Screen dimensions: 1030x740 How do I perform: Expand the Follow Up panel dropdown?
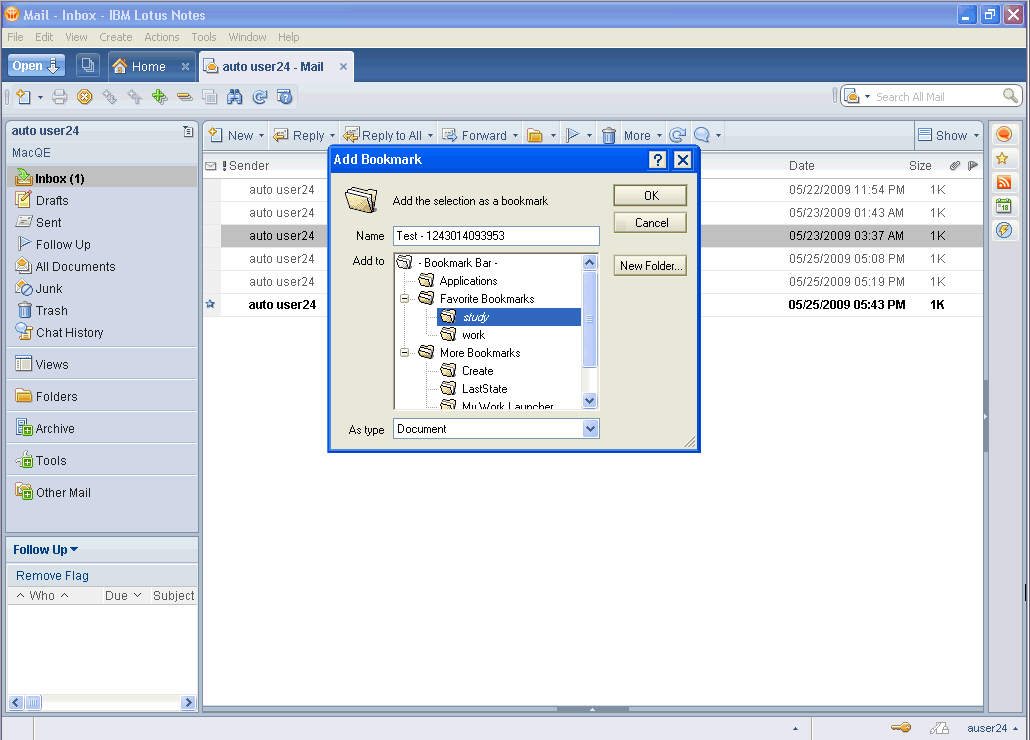[74, 550]
